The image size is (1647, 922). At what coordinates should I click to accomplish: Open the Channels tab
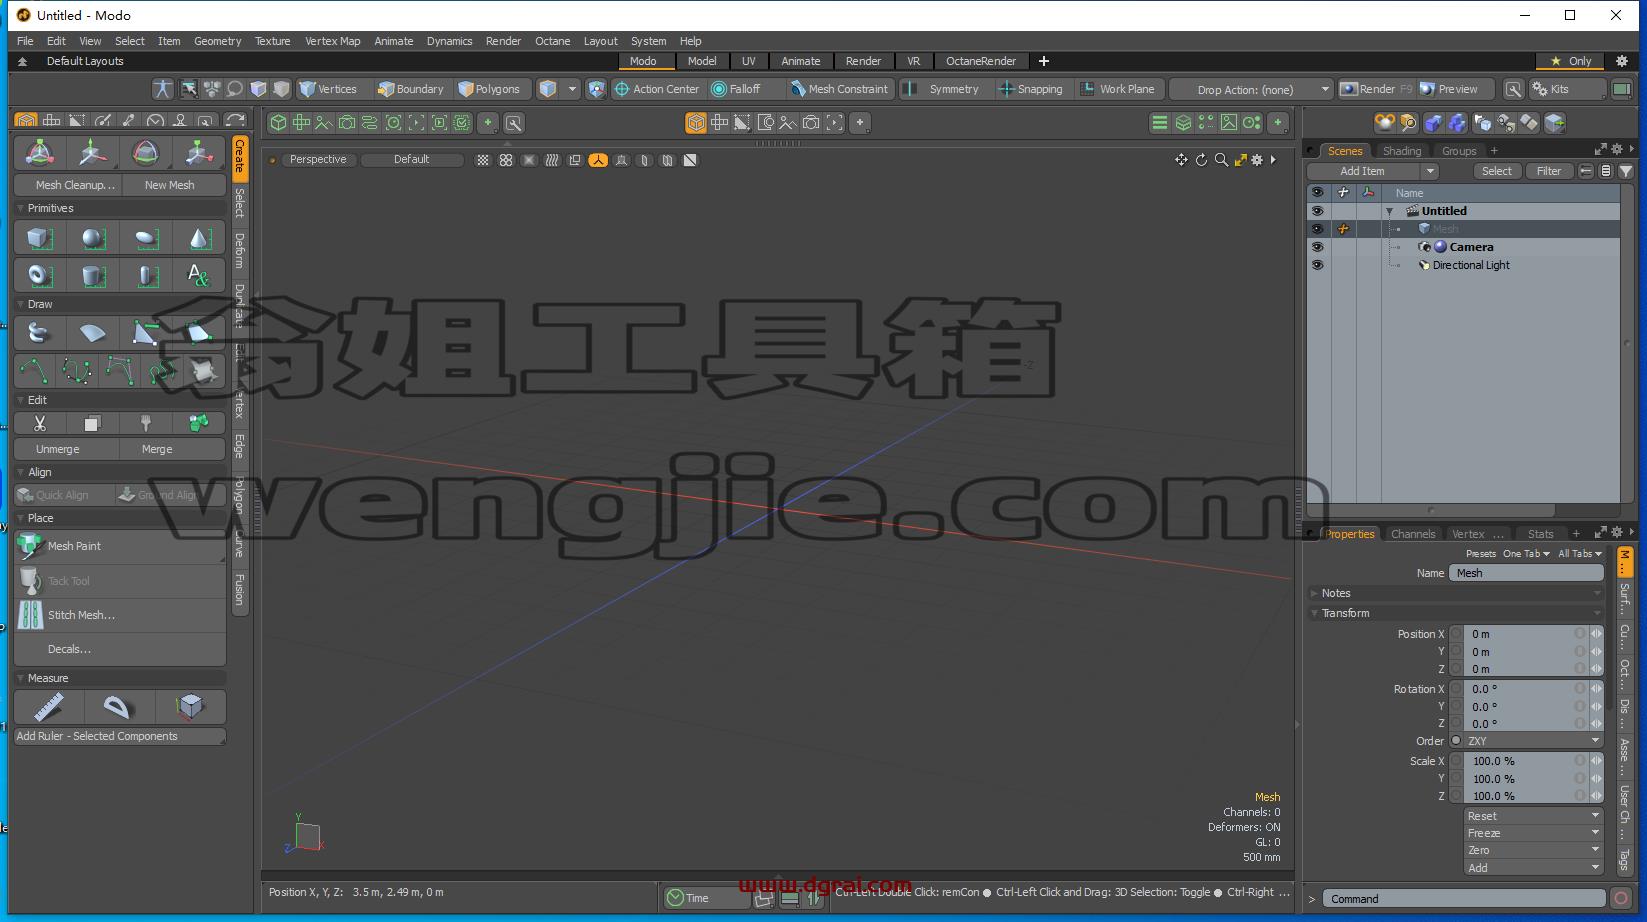[x=1412, y=534]
